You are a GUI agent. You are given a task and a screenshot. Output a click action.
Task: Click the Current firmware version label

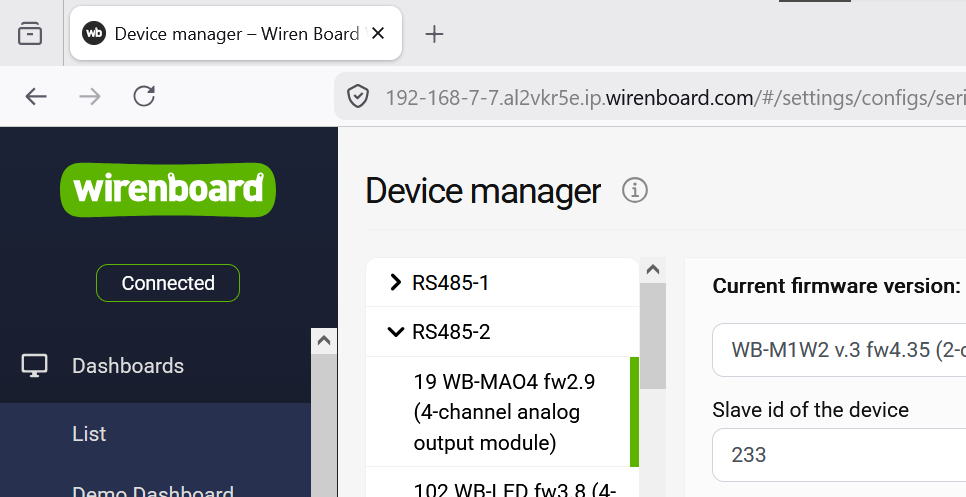pyautogui.click(x=836, y=286)
